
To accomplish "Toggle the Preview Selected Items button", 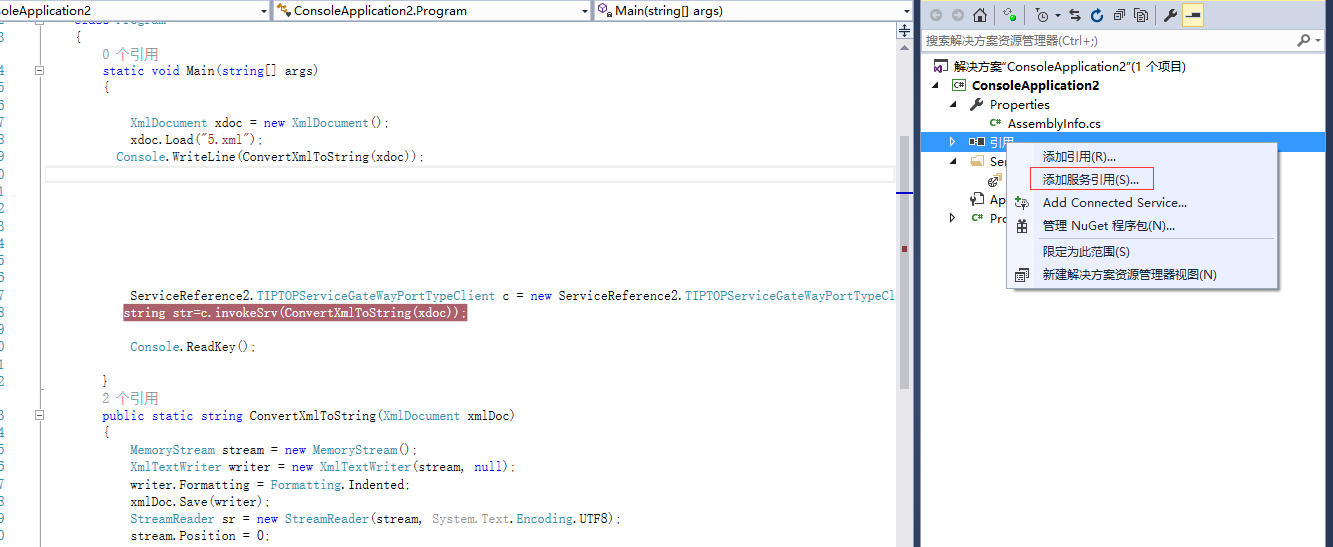I will pos(1192,15).
